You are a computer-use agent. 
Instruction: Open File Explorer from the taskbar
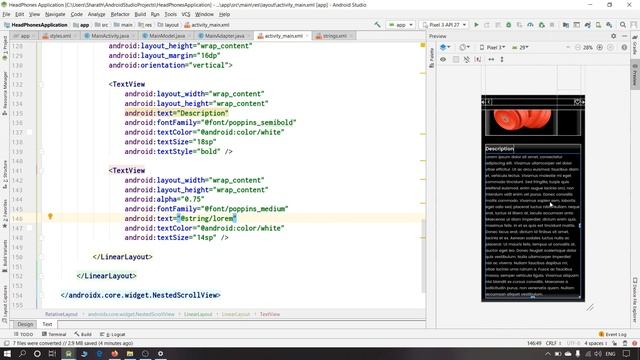click(x=130, y=353)
